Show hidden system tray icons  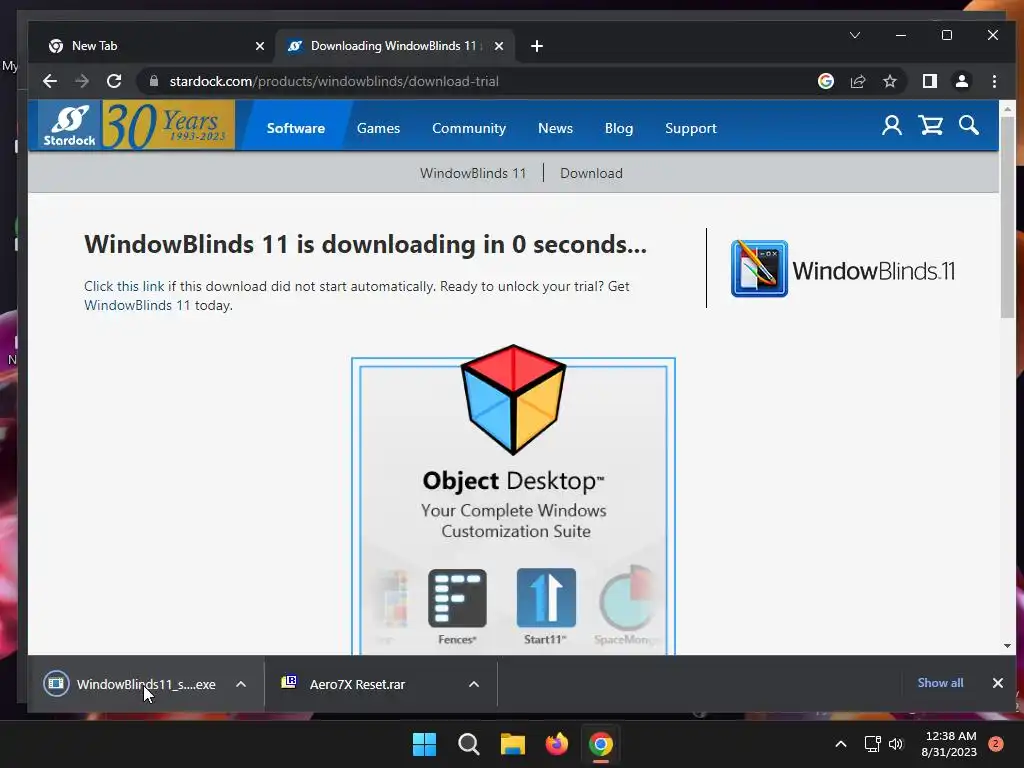point(841,744)
